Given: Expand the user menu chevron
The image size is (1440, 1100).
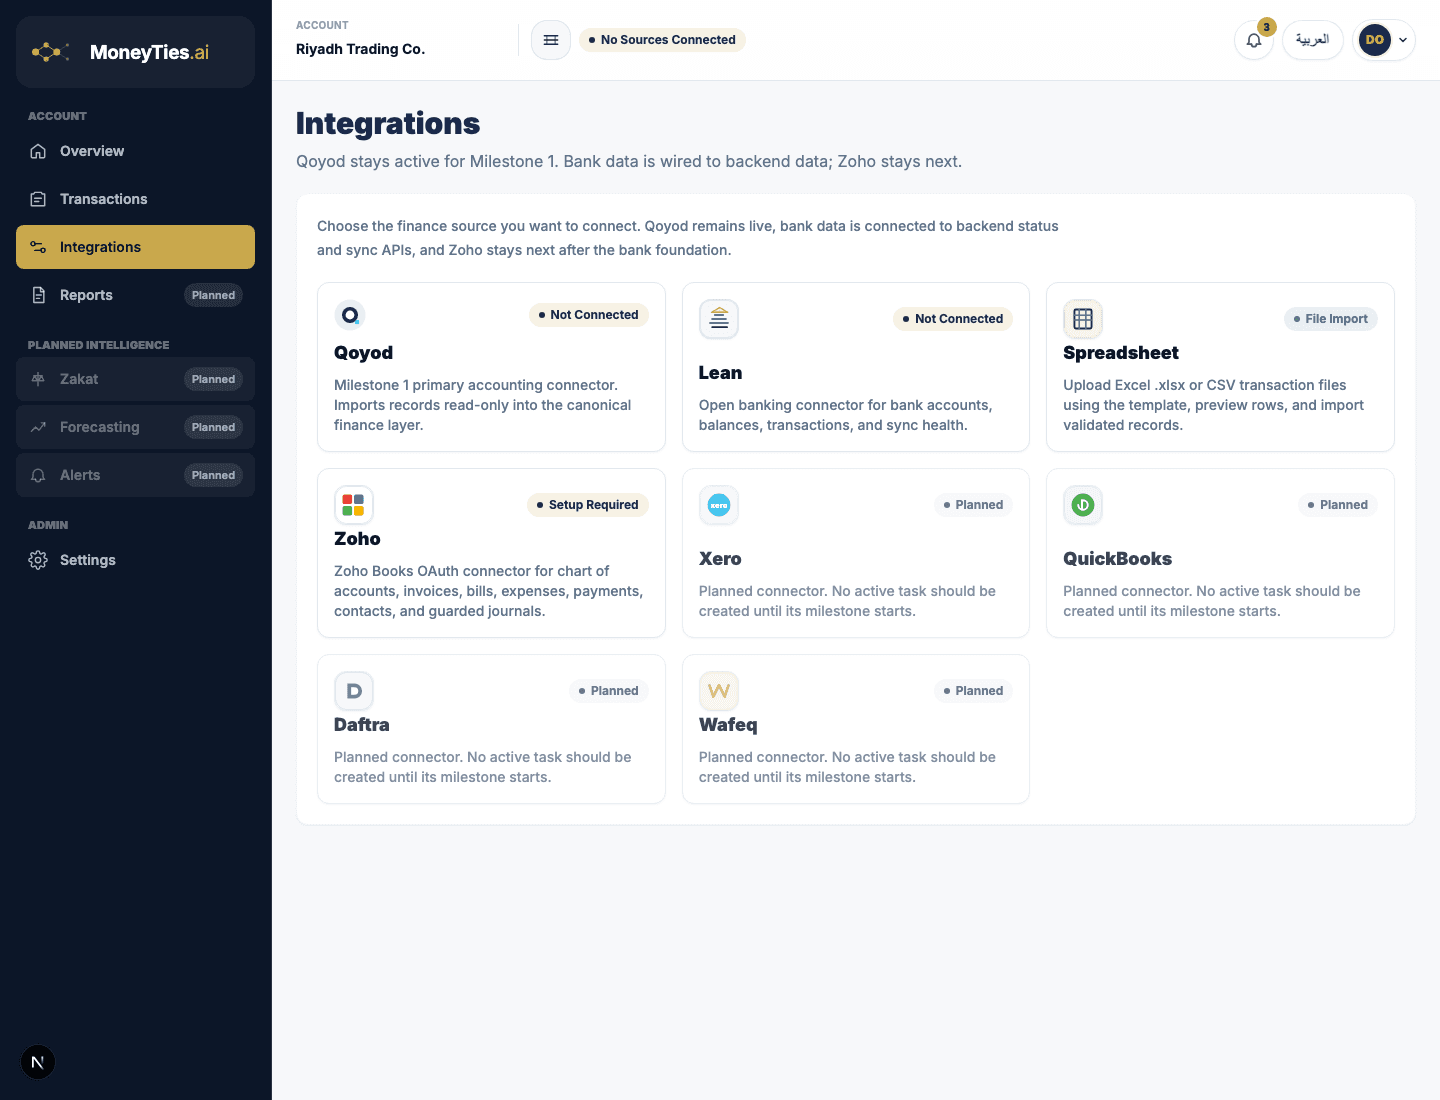Looking at the screenshot, I should 1403,40.
